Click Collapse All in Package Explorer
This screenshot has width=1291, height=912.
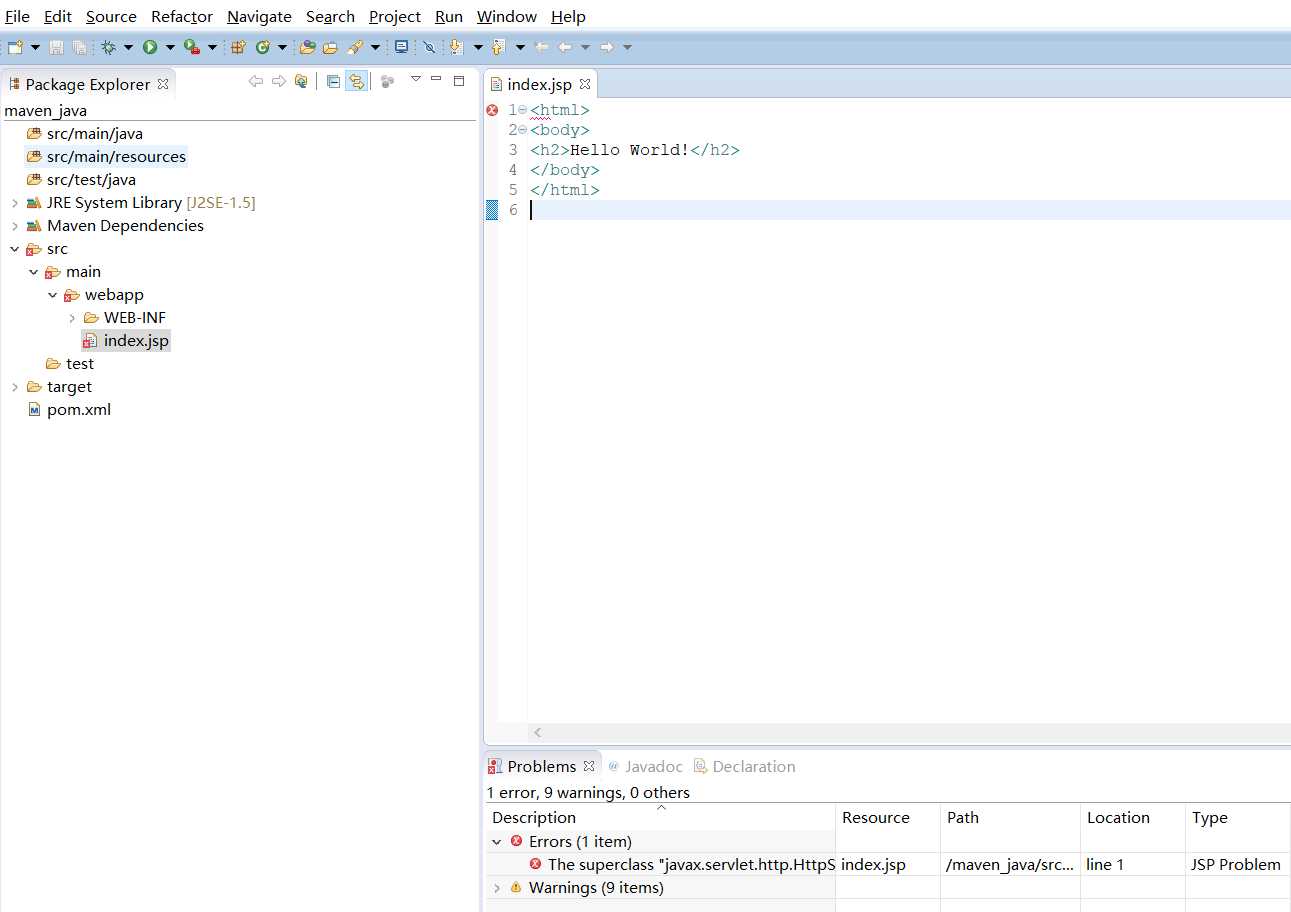333,81
